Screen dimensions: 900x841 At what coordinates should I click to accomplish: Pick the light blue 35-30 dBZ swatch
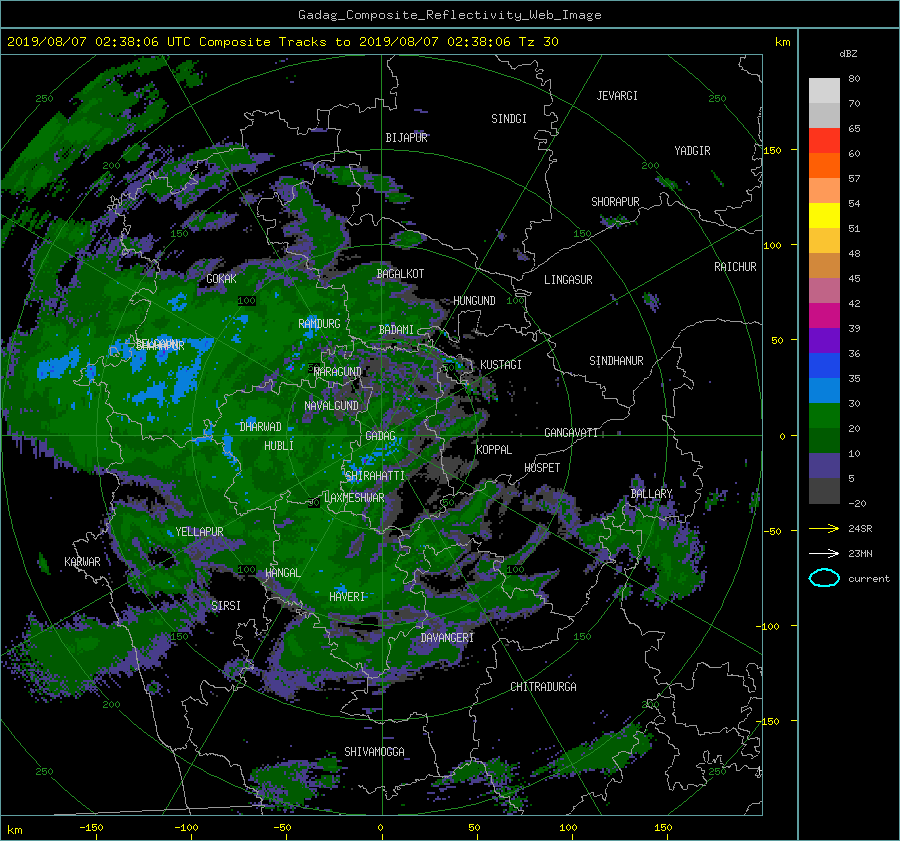click(x=824, y=390)
